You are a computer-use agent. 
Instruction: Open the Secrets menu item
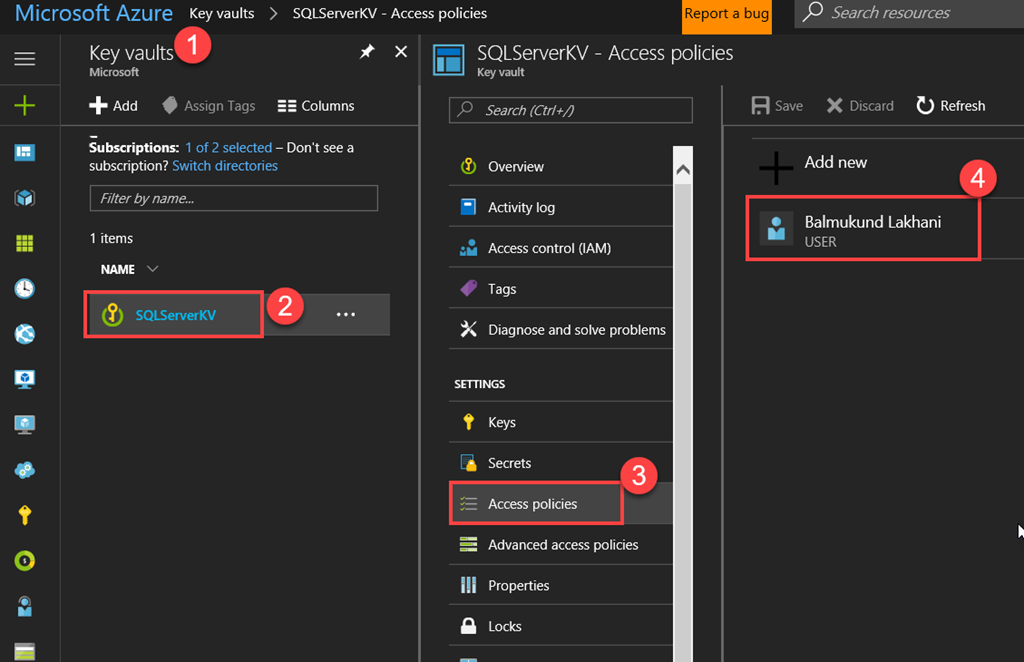[509, 463]
